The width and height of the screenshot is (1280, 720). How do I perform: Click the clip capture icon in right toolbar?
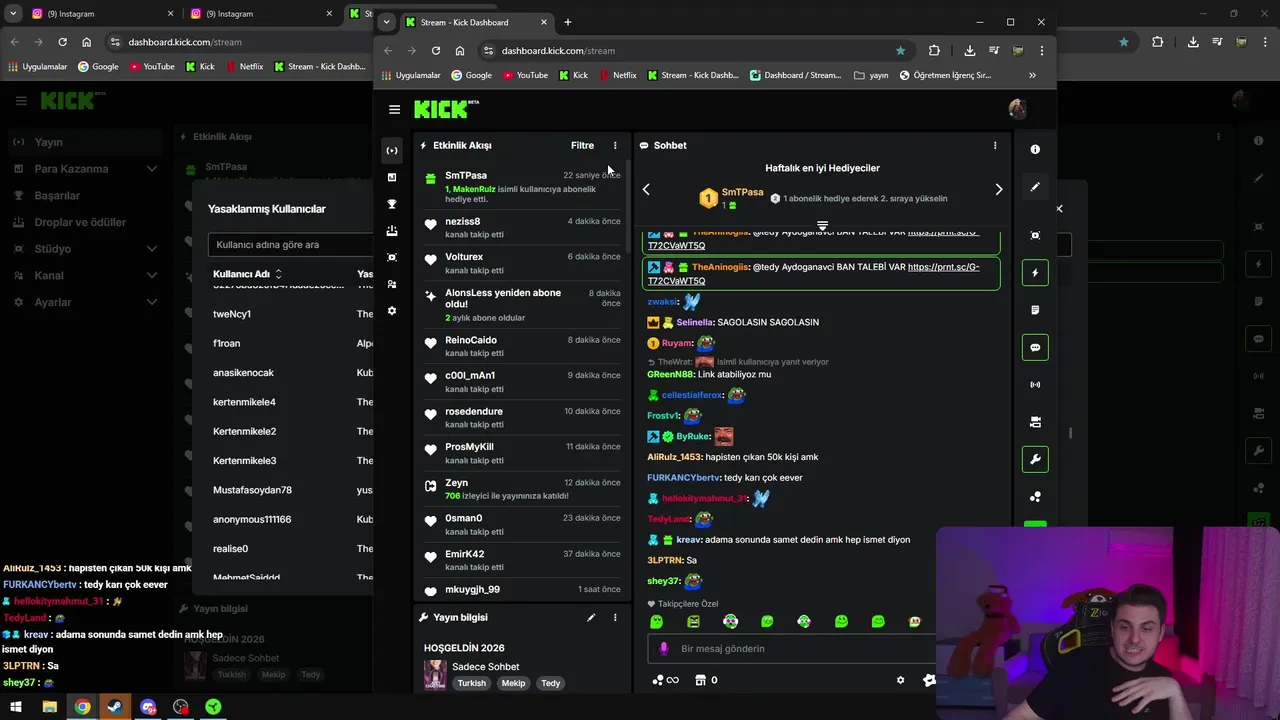[x=1035, y=235]
